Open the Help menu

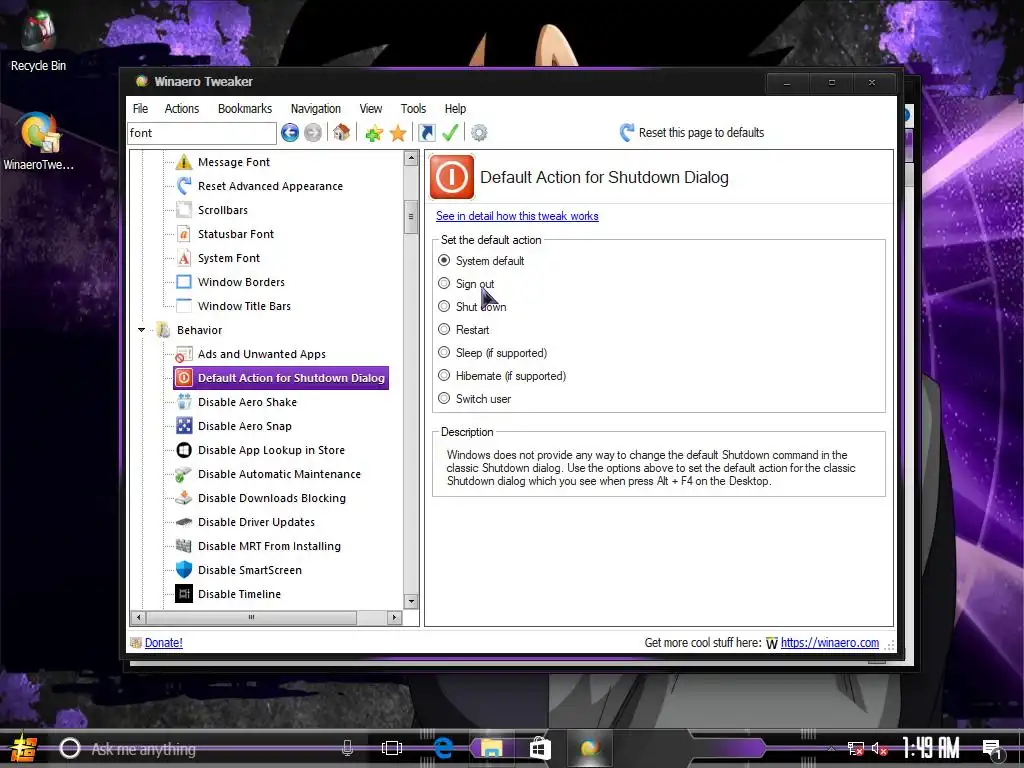(x=455, y=108)
